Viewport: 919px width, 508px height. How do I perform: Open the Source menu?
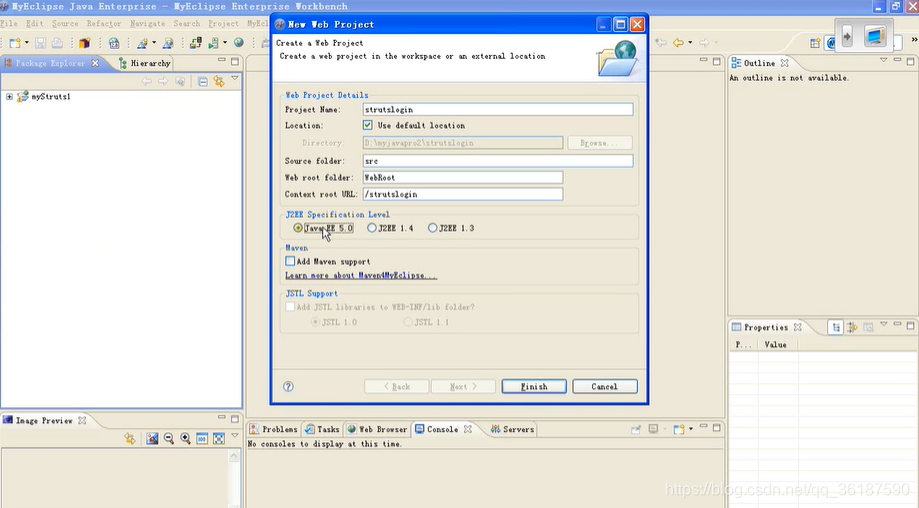(65, 23)
